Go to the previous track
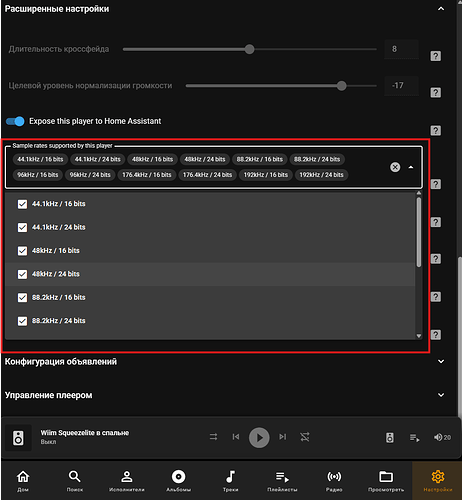 (x=236, y=437)
